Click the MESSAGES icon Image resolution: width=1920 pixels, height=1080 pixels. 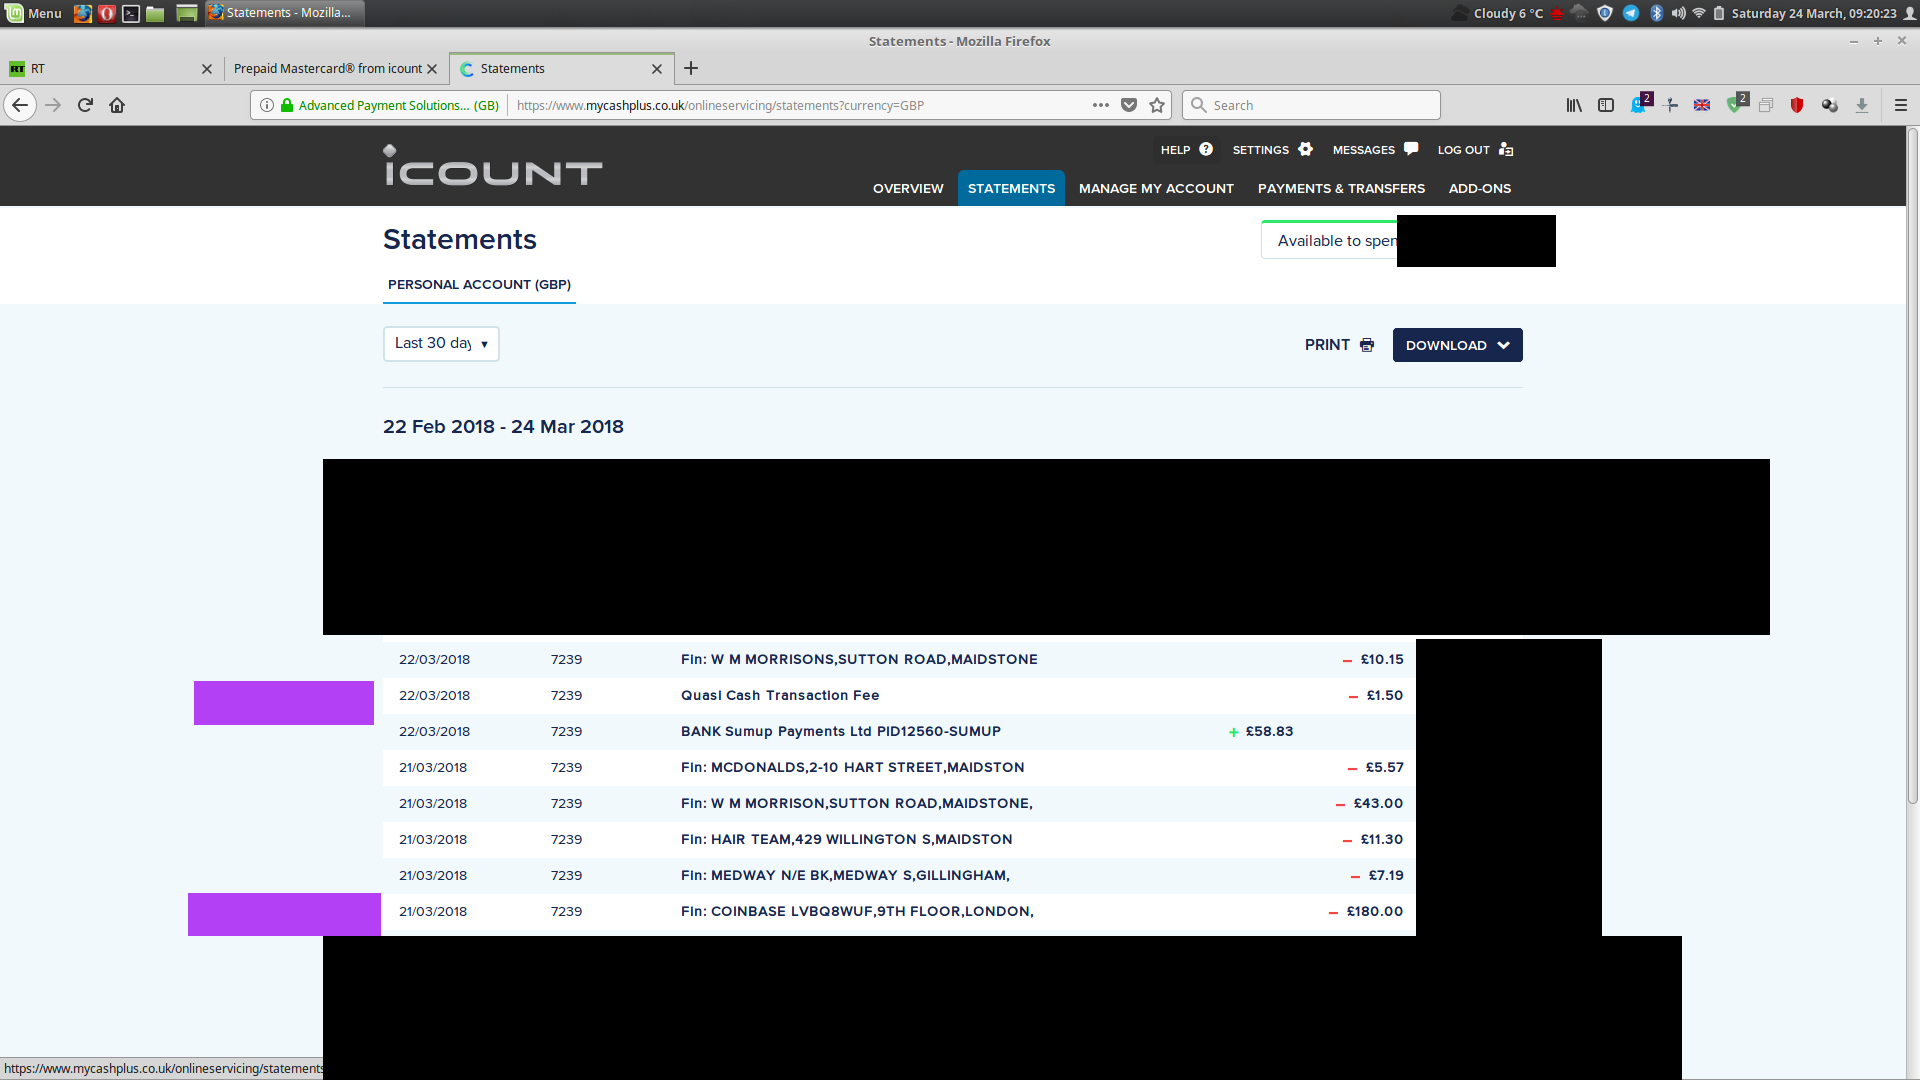click(1410, 149)
